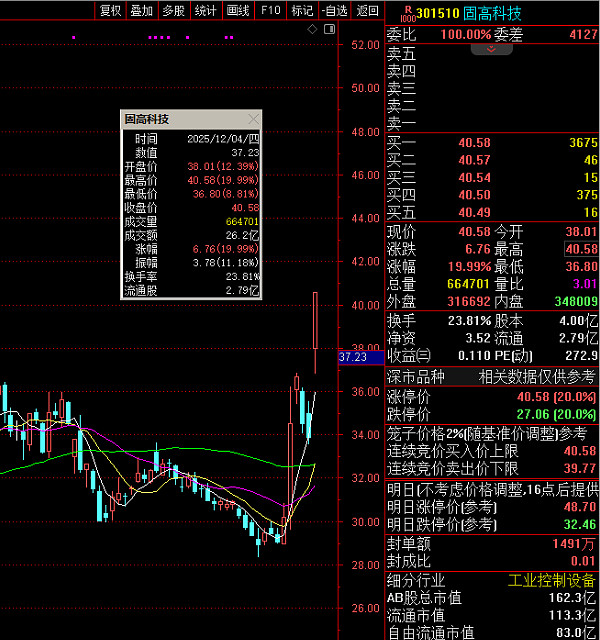Click the 返回 back button
This screenshot has width=600, height=640.
[x=367, y=10]
